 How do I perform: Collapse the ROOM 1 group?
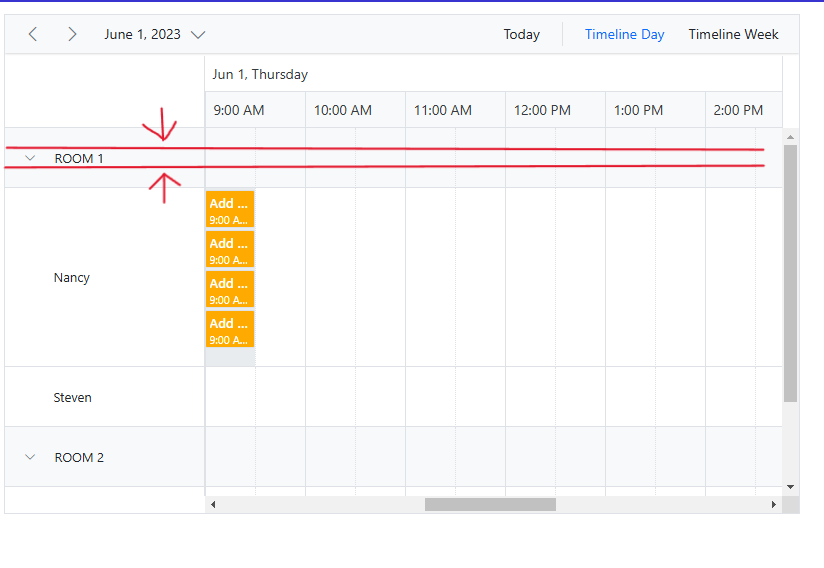click(x=30, y=158)
